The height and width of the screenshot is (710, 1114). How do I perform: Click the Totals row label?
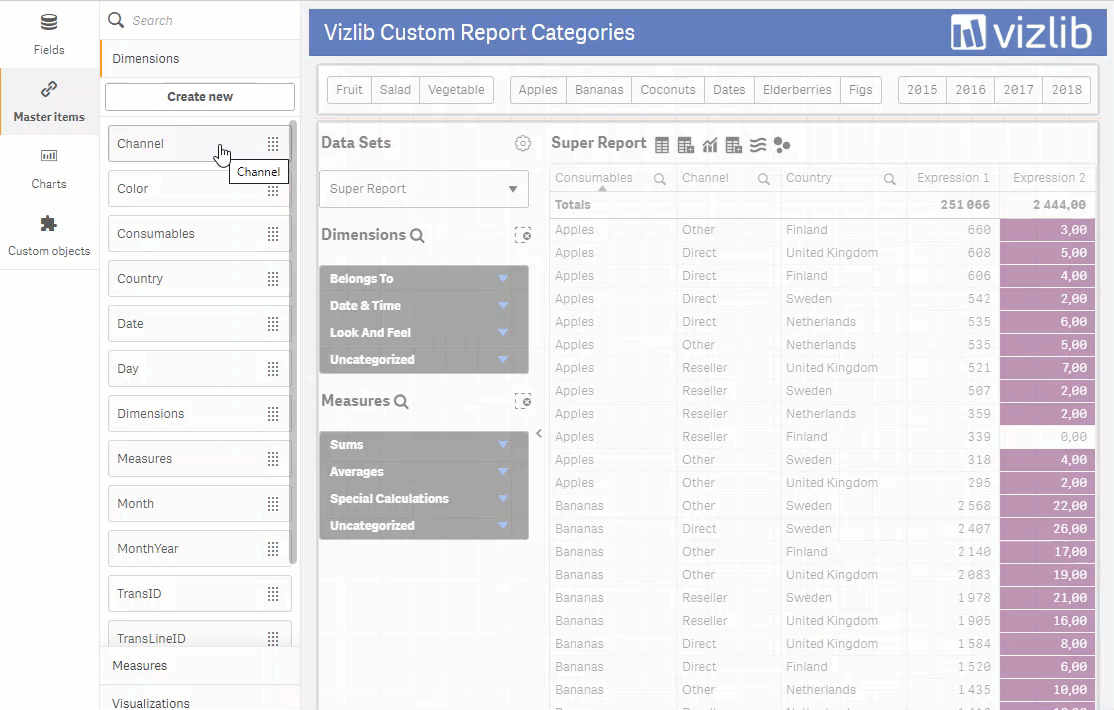pyautogui.click(x=573, y=205)
